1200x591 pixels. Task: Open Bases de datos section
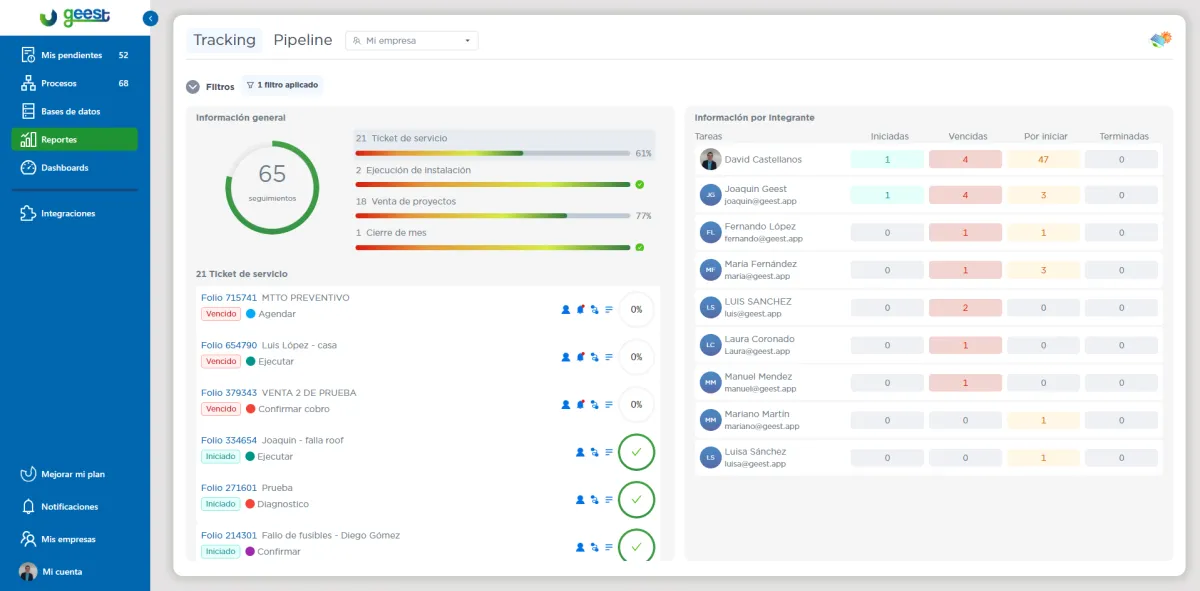tap(70, 111)
